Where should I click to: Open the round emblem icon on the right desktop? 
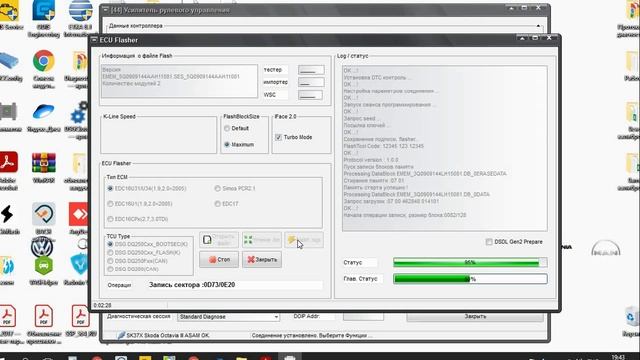tap(606, 248)
